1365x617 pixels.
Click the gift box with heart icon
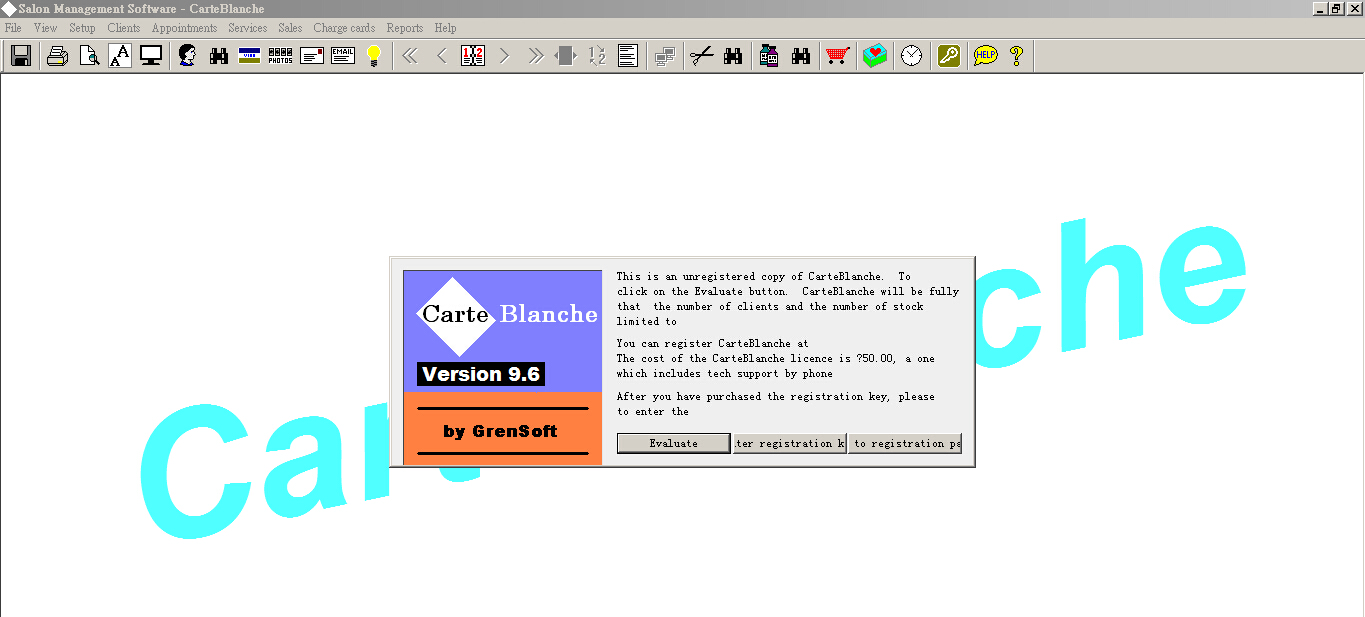(x=874, y=56)
